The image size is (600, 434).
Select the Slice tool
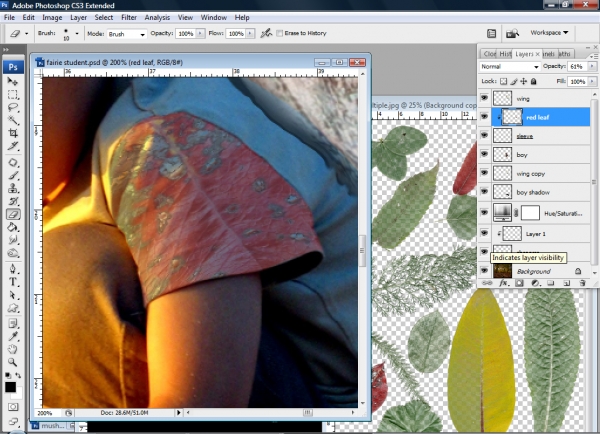click(13, 146)
